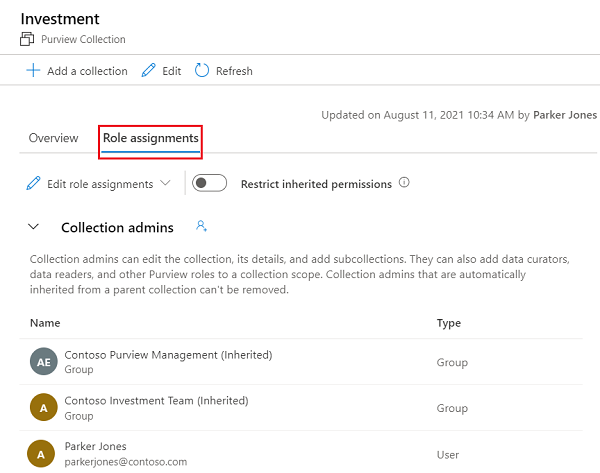Click the avatar for Contoso Investment Team
This screenshot has width=600, height=473.
[42, 408]
